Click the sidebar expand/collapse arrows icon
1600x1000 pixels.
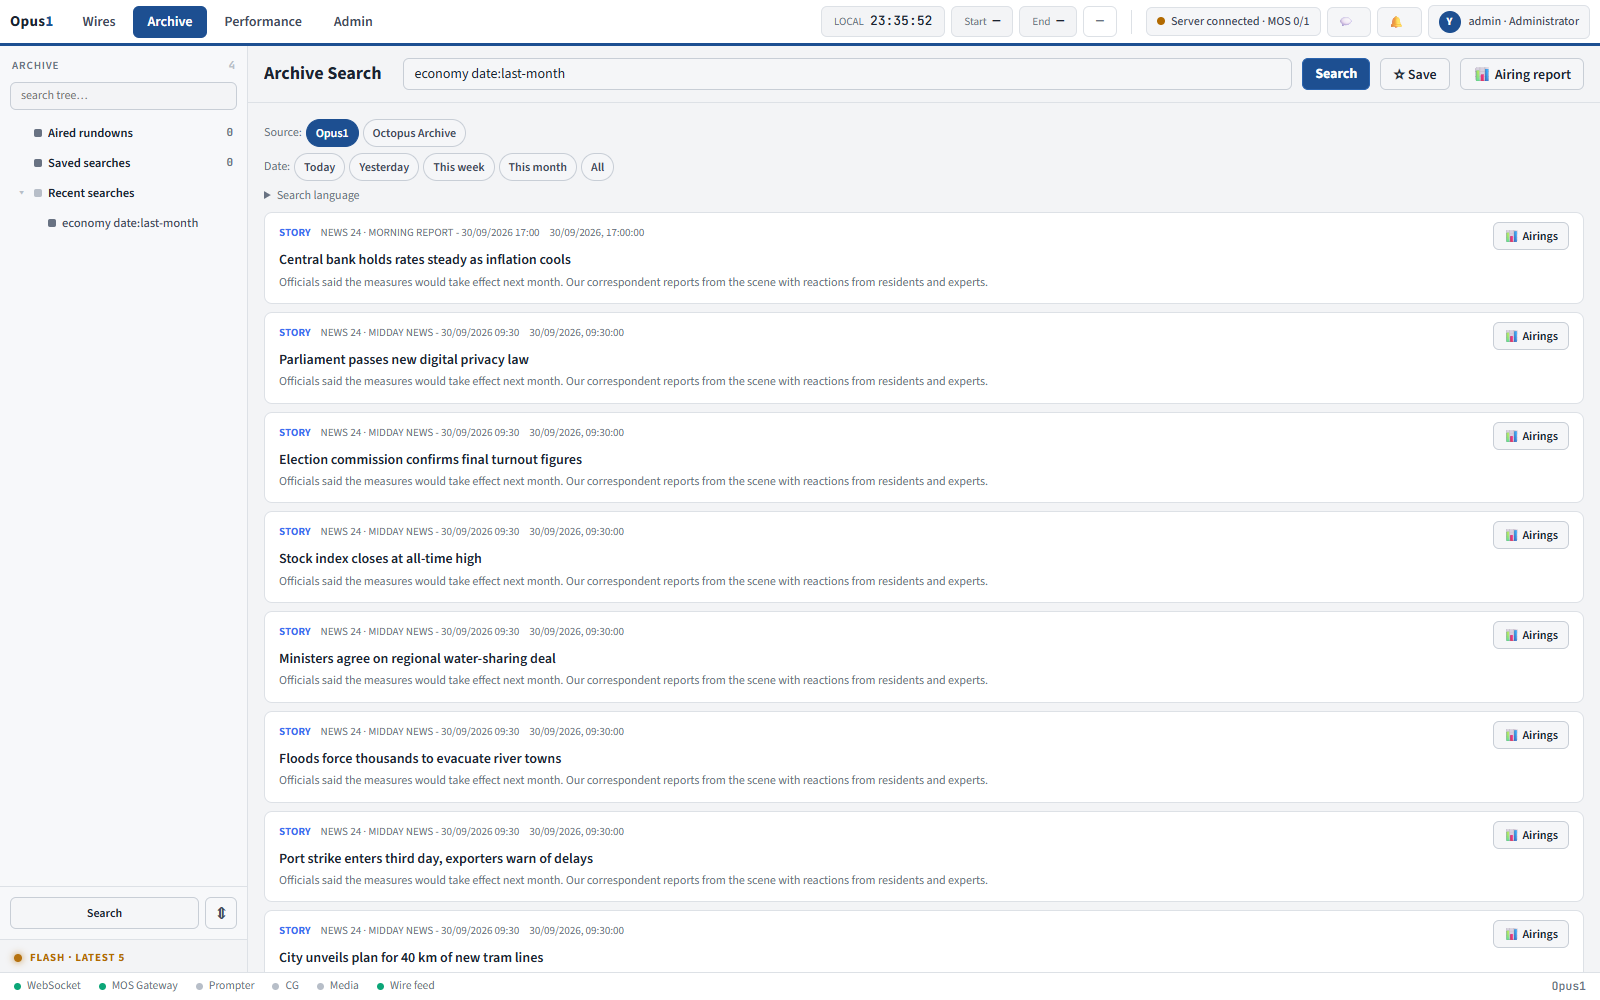pos(221,913)
